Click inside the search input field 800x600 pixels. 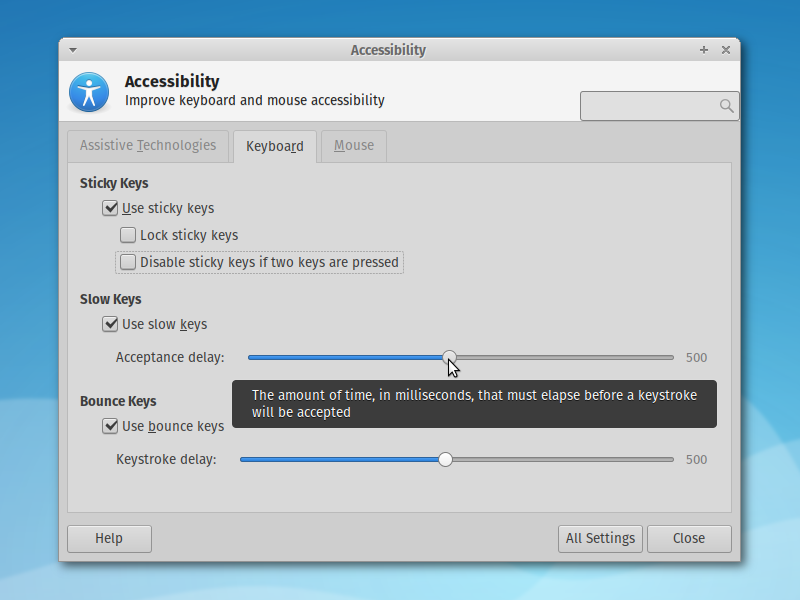click(x=650, y=105)
